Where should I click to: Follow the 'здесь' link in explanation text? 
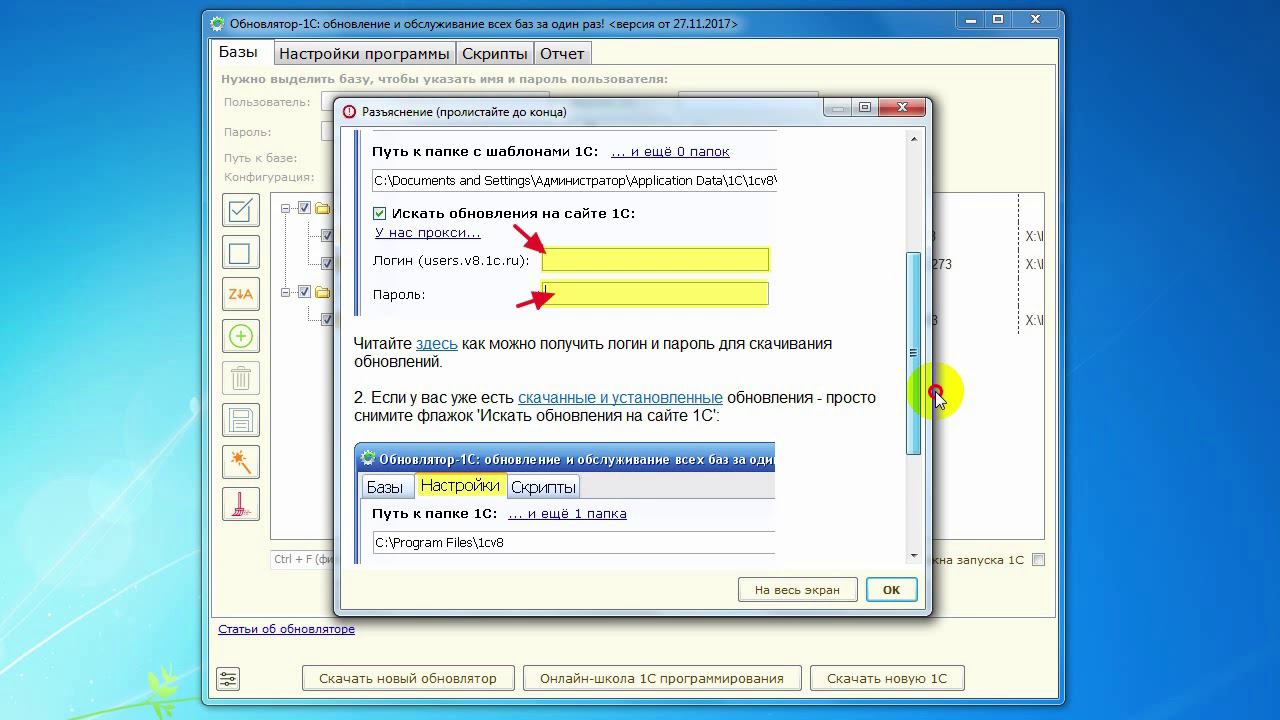tap(436, 344)
